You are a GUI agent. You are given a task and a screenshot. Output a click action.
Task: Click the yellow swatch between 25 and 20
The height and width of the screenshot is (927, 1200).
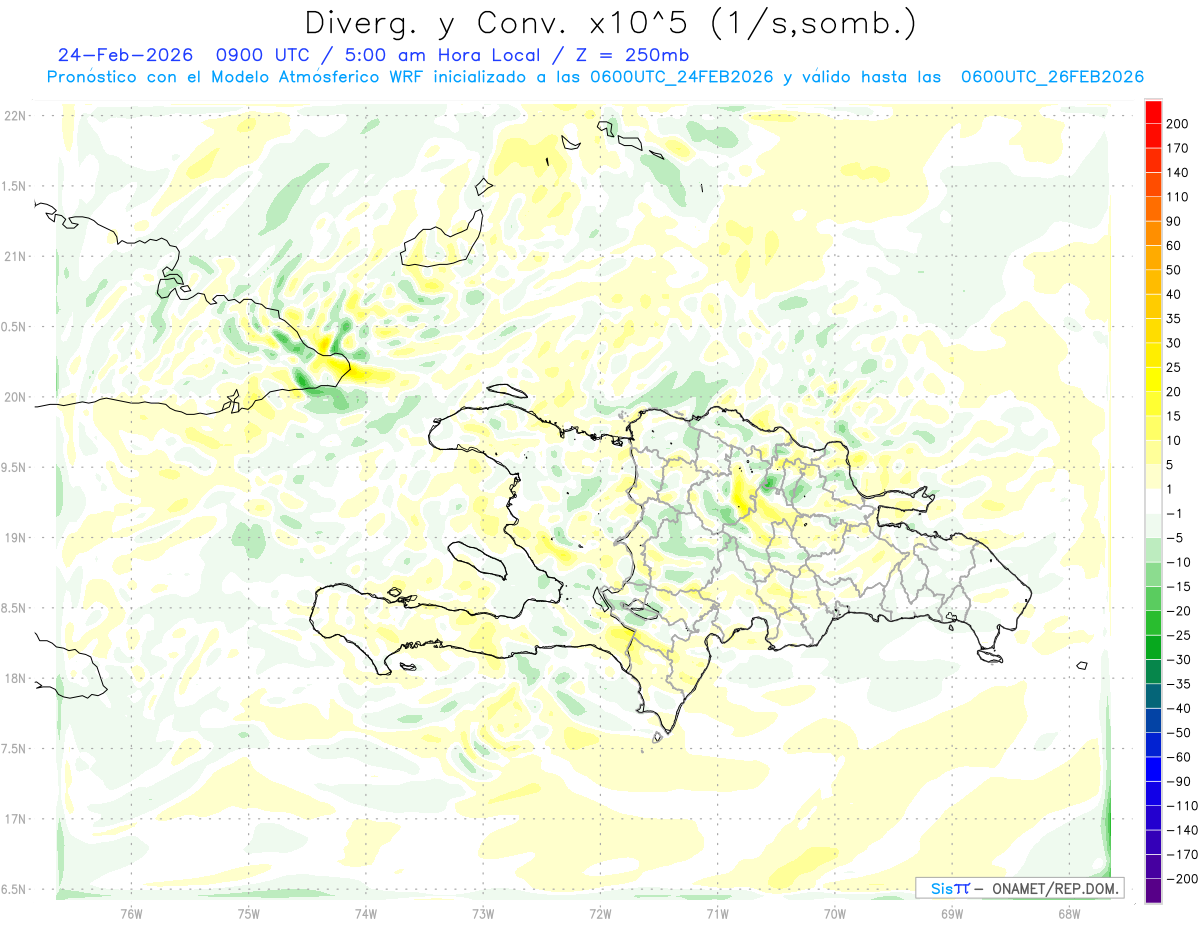point(1153,380)
